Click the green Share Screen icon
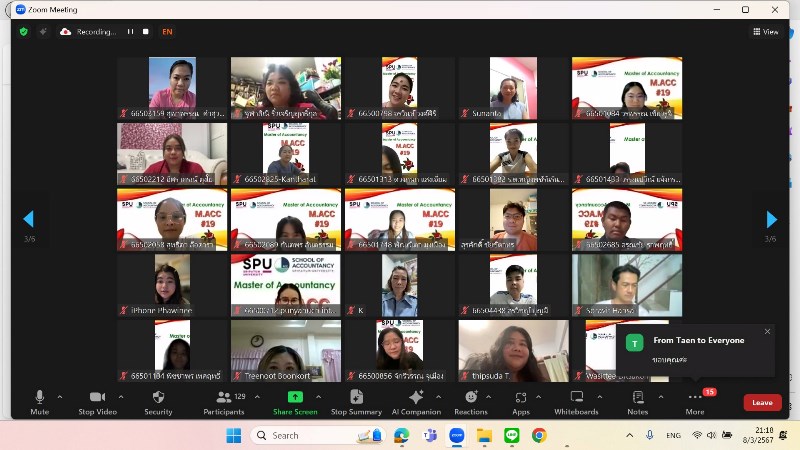800x450 pixels. coord(295,397)
